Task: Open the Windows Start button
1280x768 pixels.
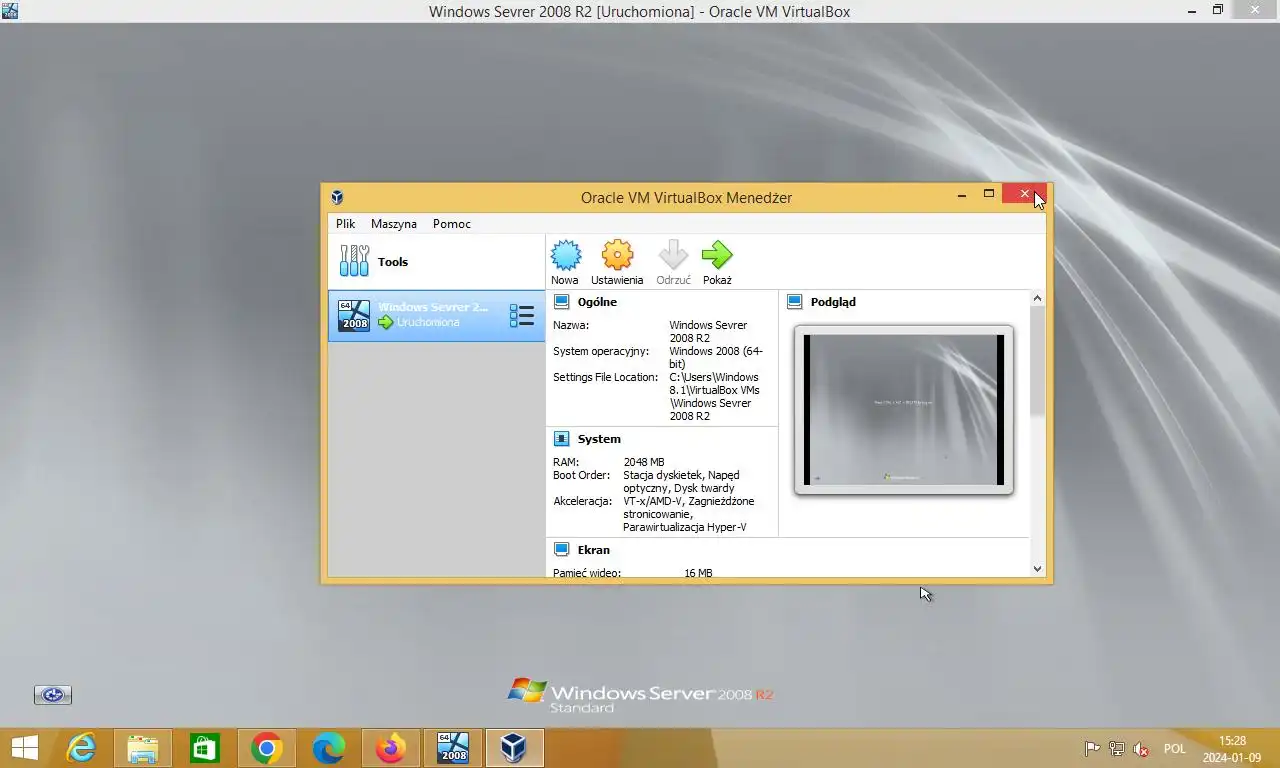Action: pos(24,748)
